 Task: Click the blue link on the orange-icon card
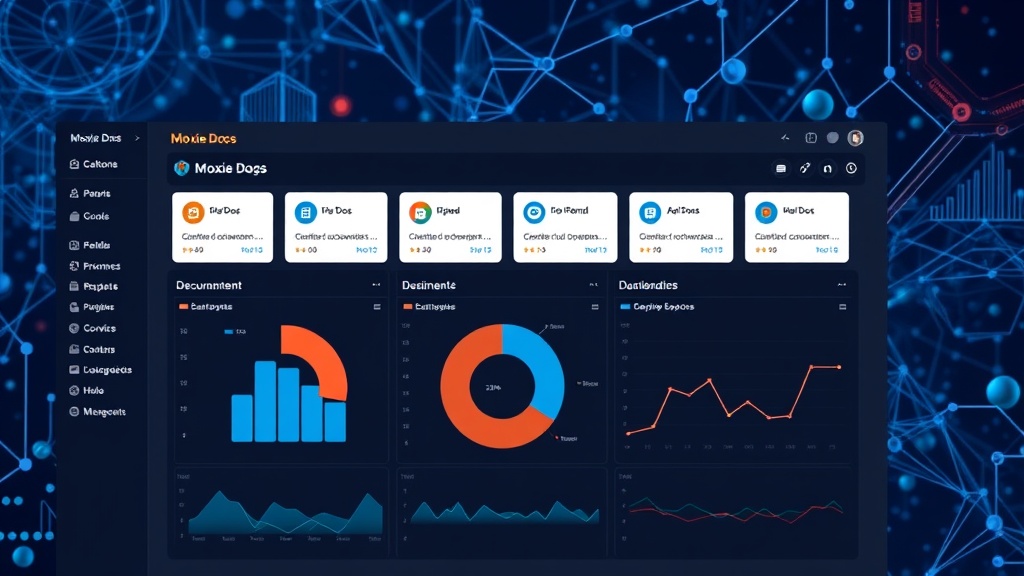[x=252, y=250]
